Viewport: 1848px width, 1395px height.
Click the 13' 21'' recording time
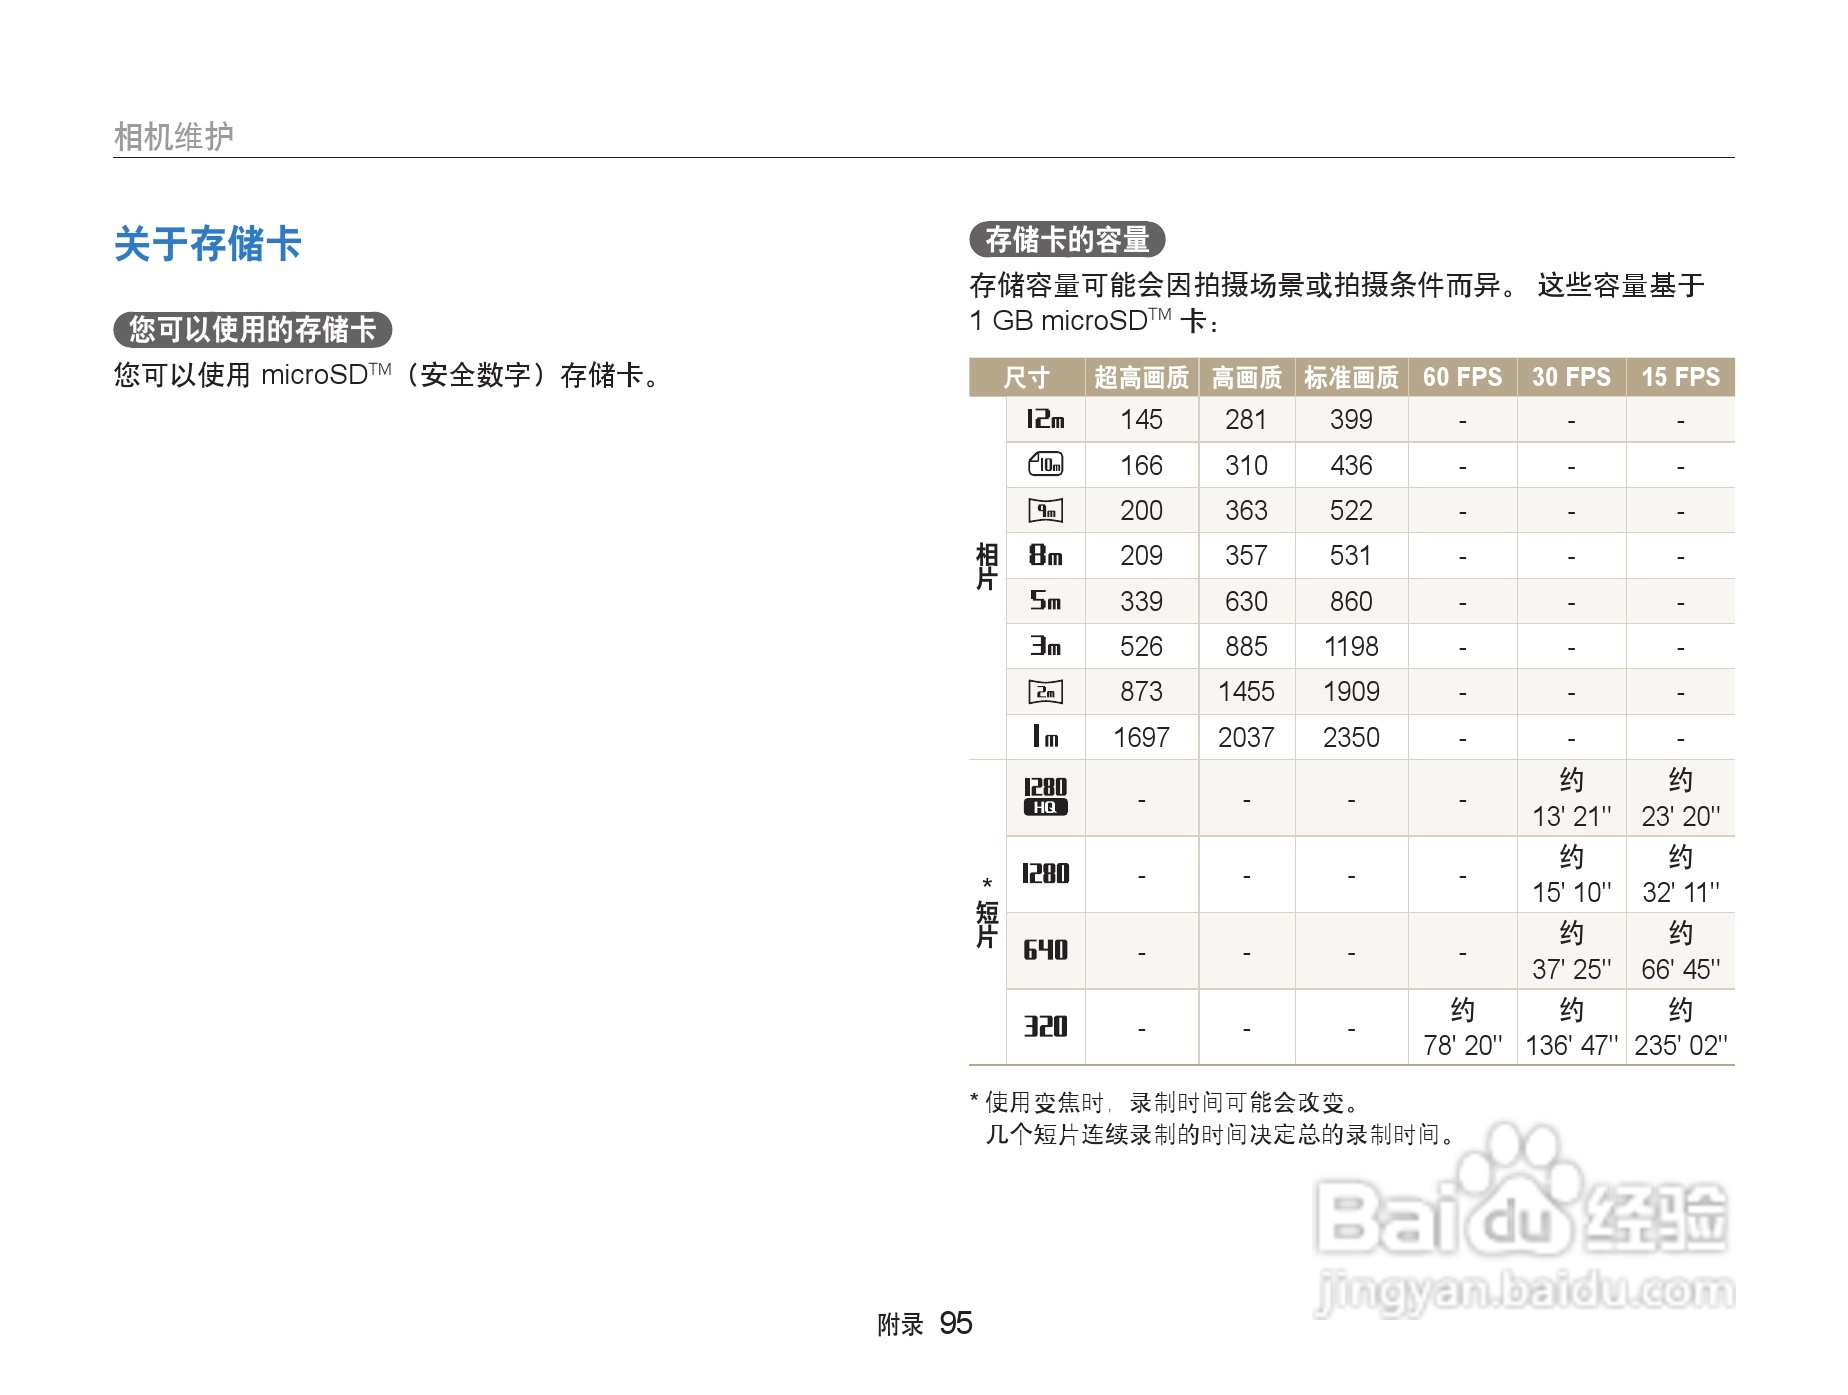point(1571,817)
